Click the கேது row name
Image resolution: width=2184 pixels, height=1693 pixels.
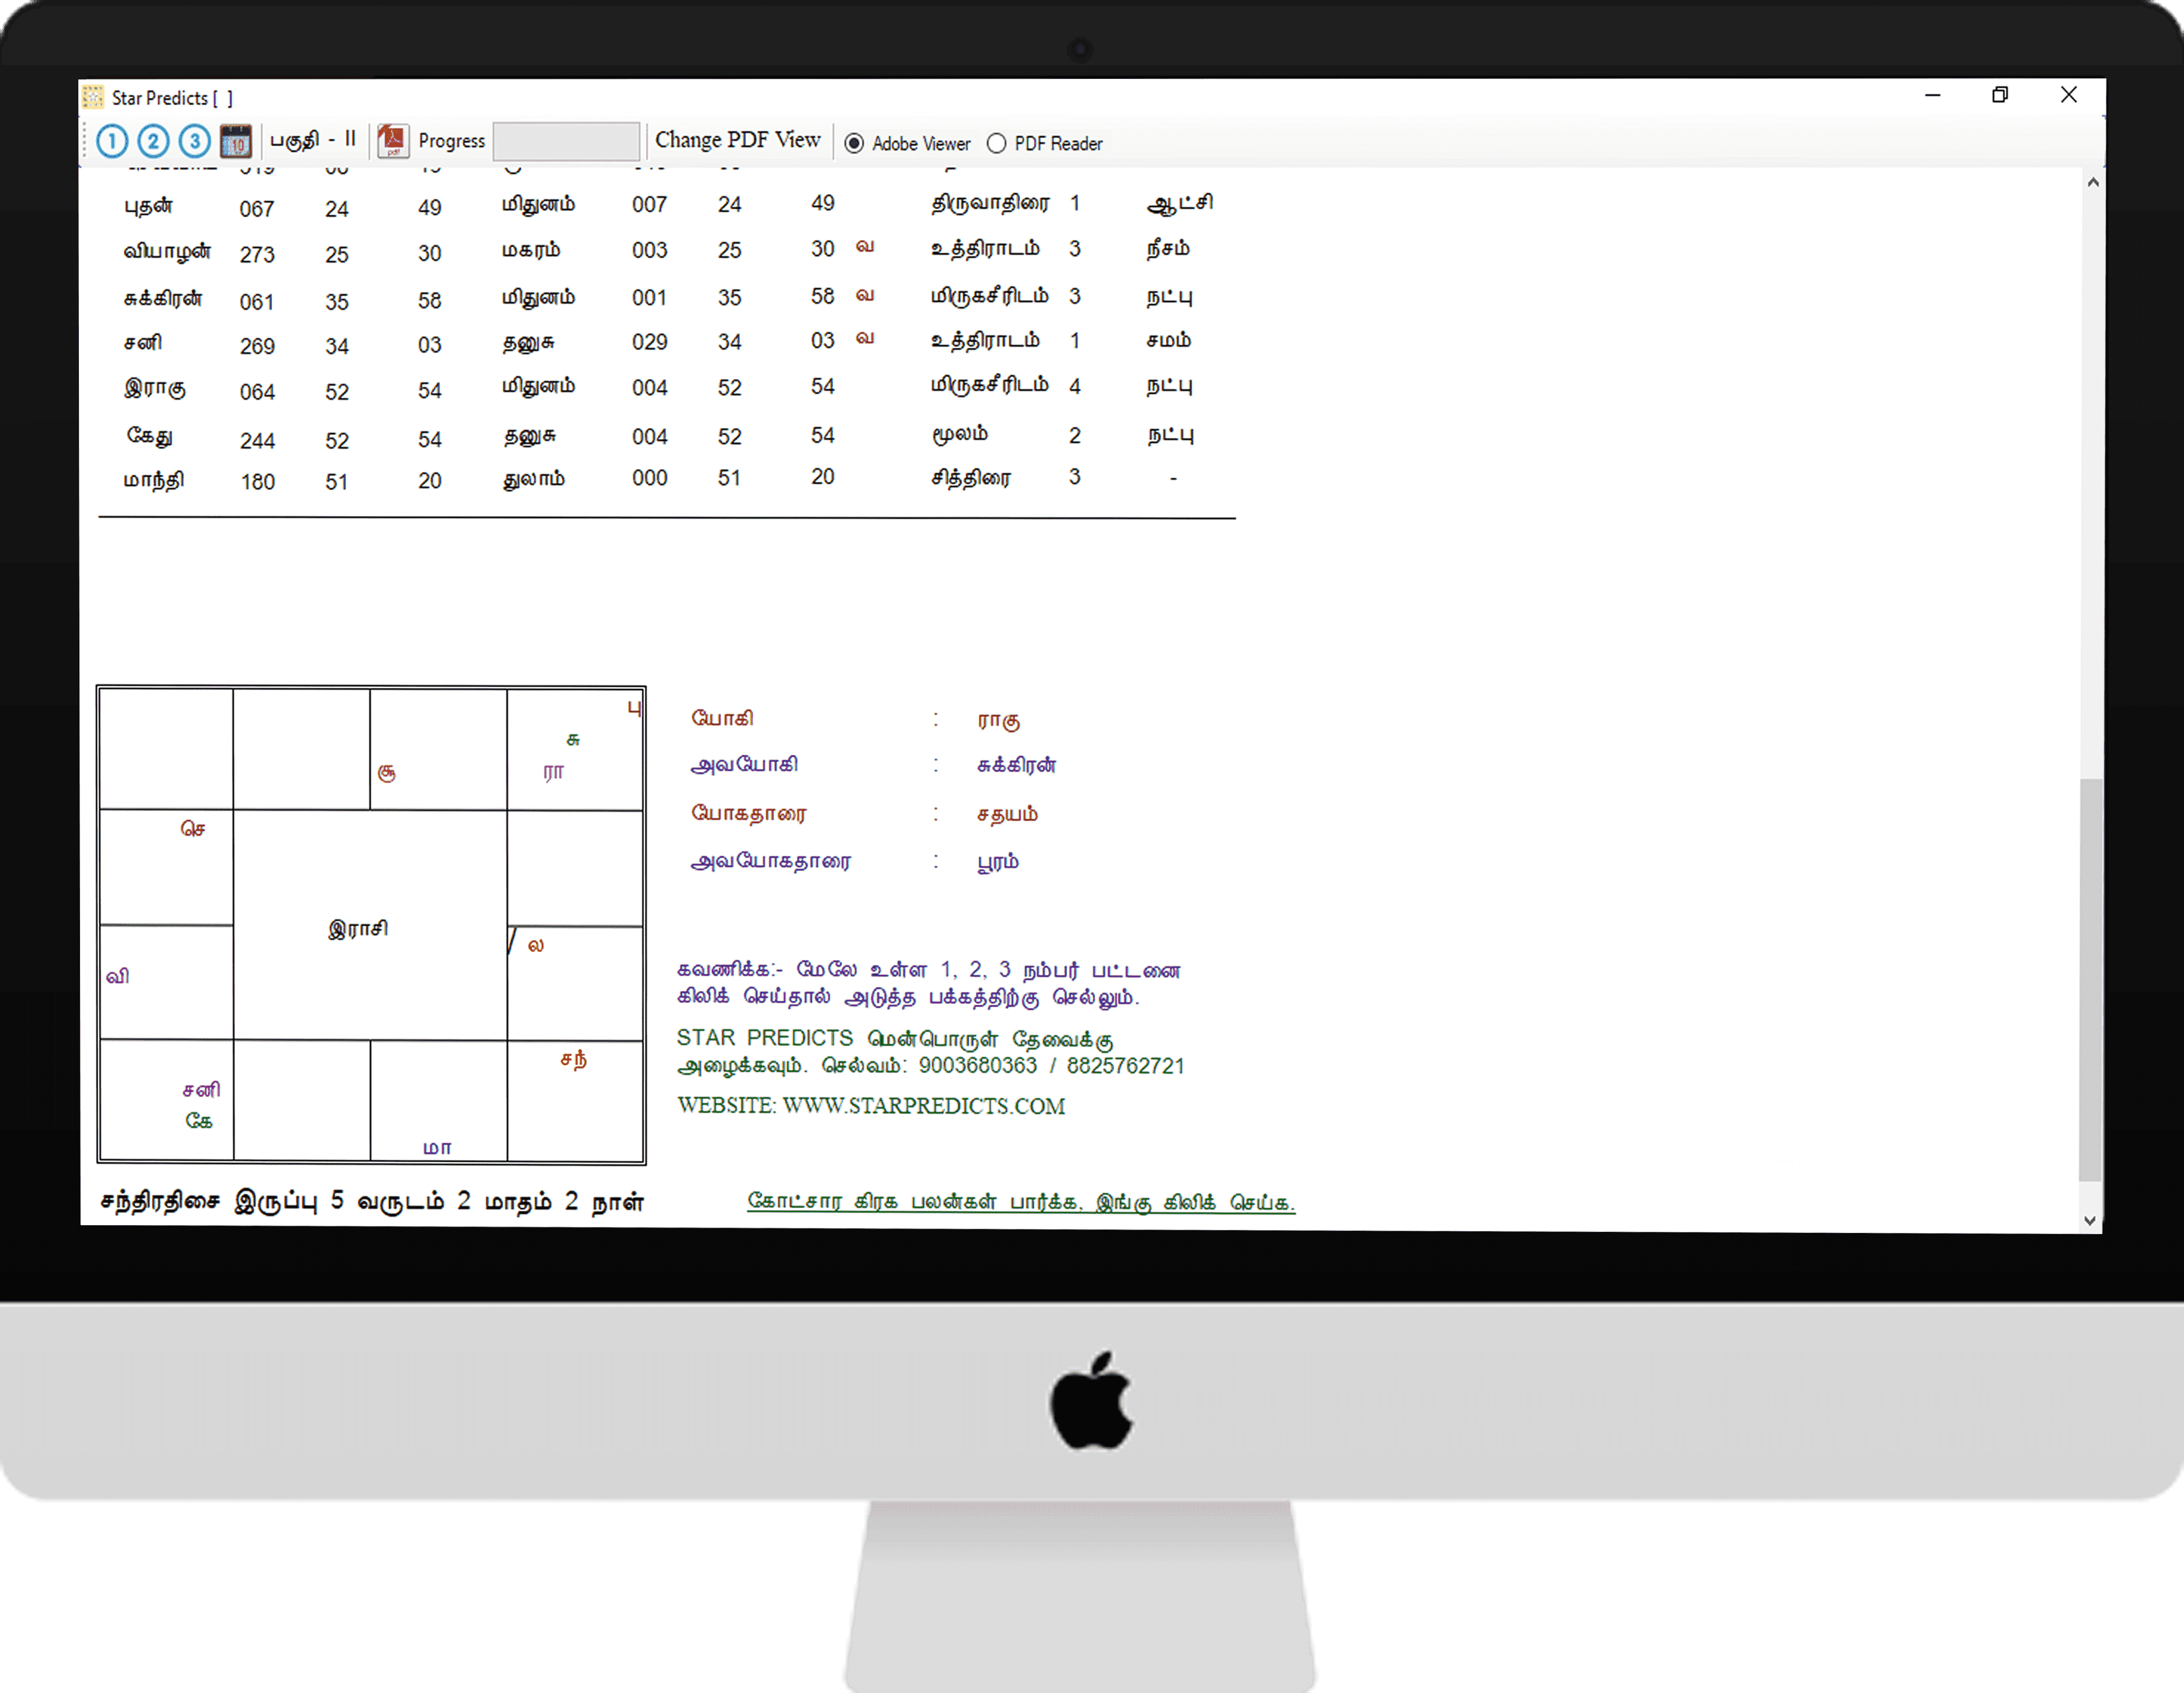click(149, 436)
